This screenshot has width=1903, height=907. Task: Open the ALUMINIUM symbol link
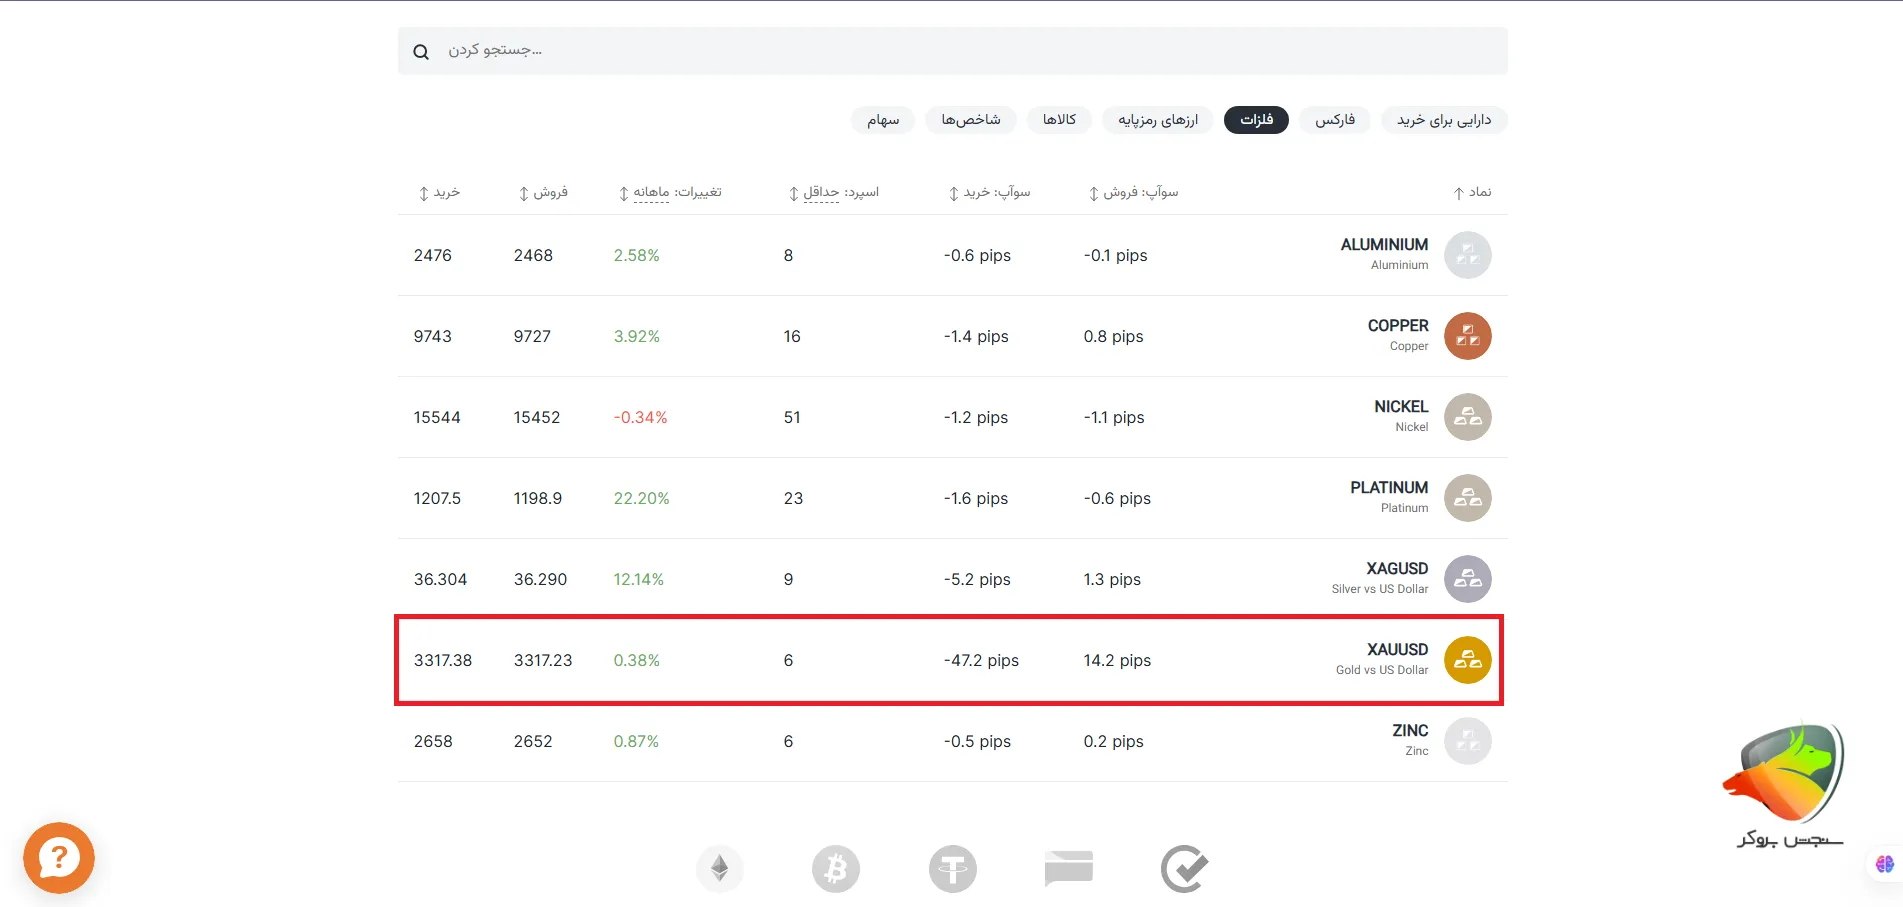coord(1384,245)
